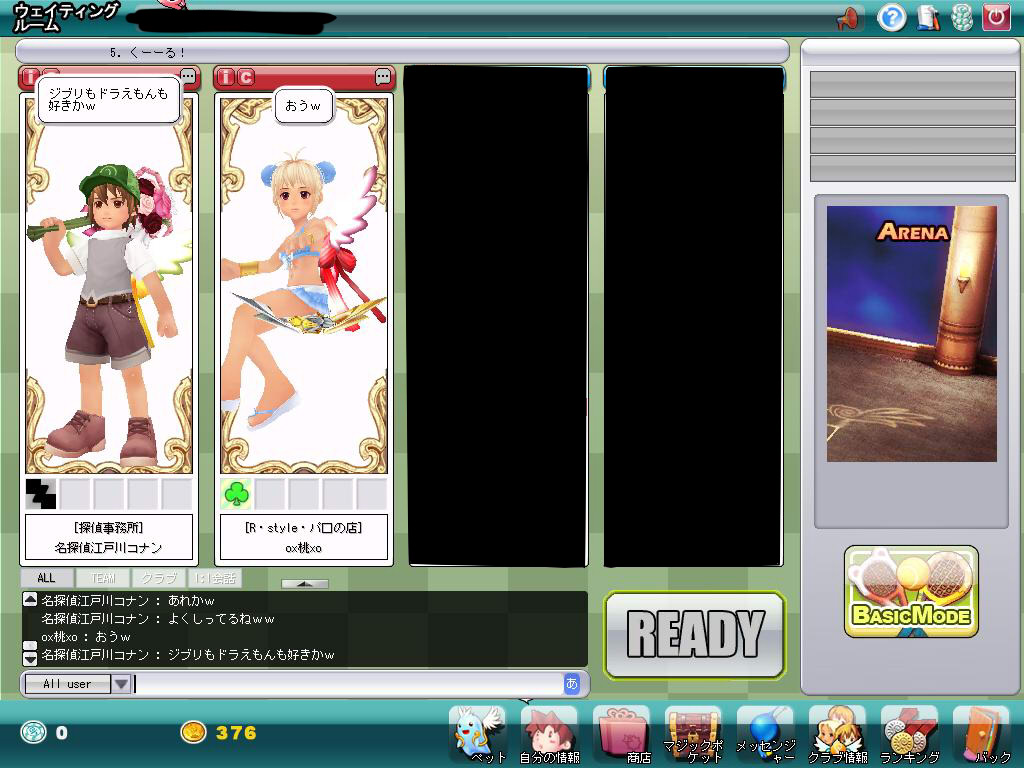1024x768 pixels.
Task: Select the クラブ chat tab
Action: 158,578
